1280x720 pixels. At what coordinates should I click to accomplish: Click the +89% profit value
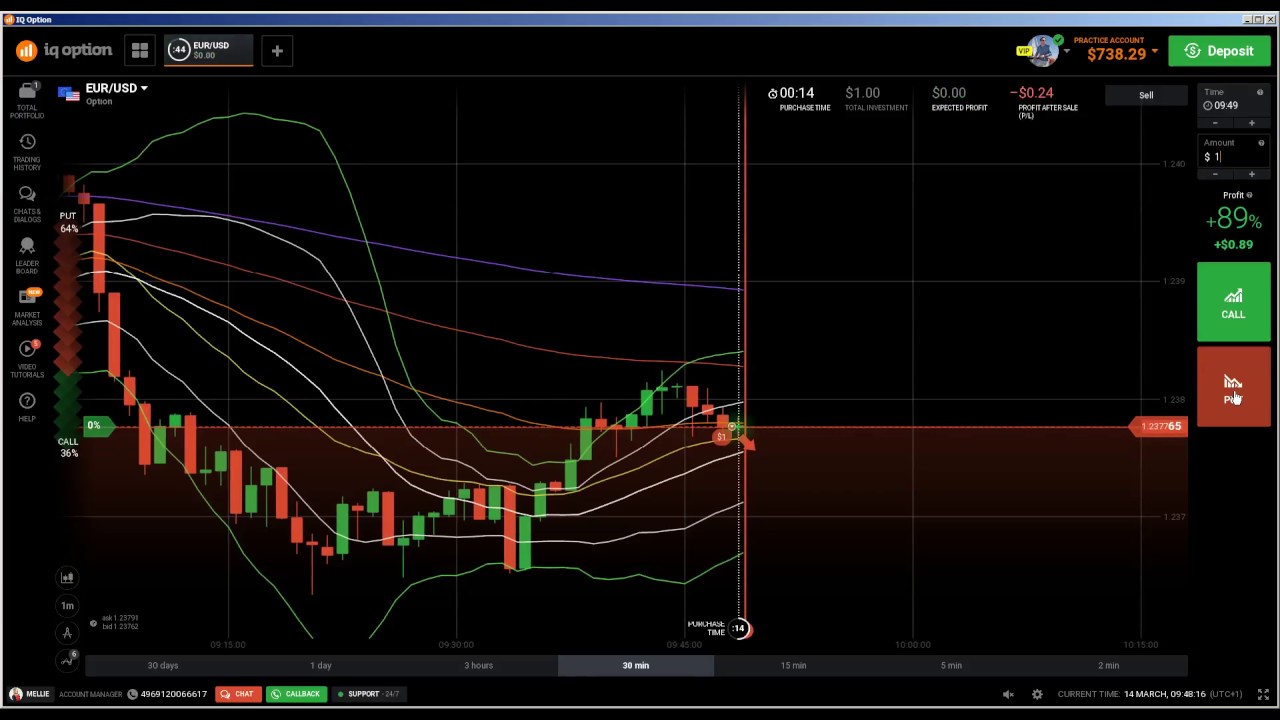point(1233,219)
